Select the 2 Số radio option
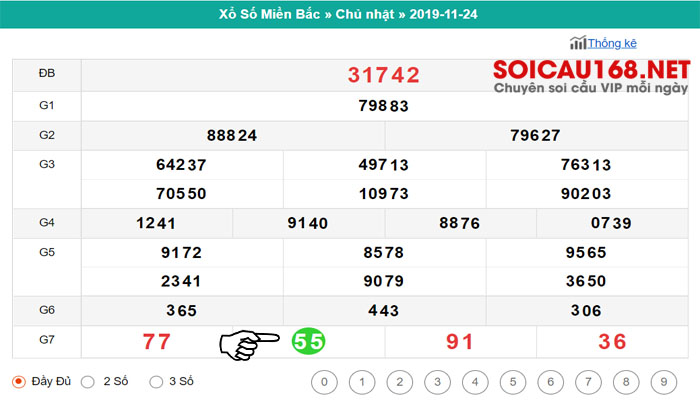 [88, 382]
